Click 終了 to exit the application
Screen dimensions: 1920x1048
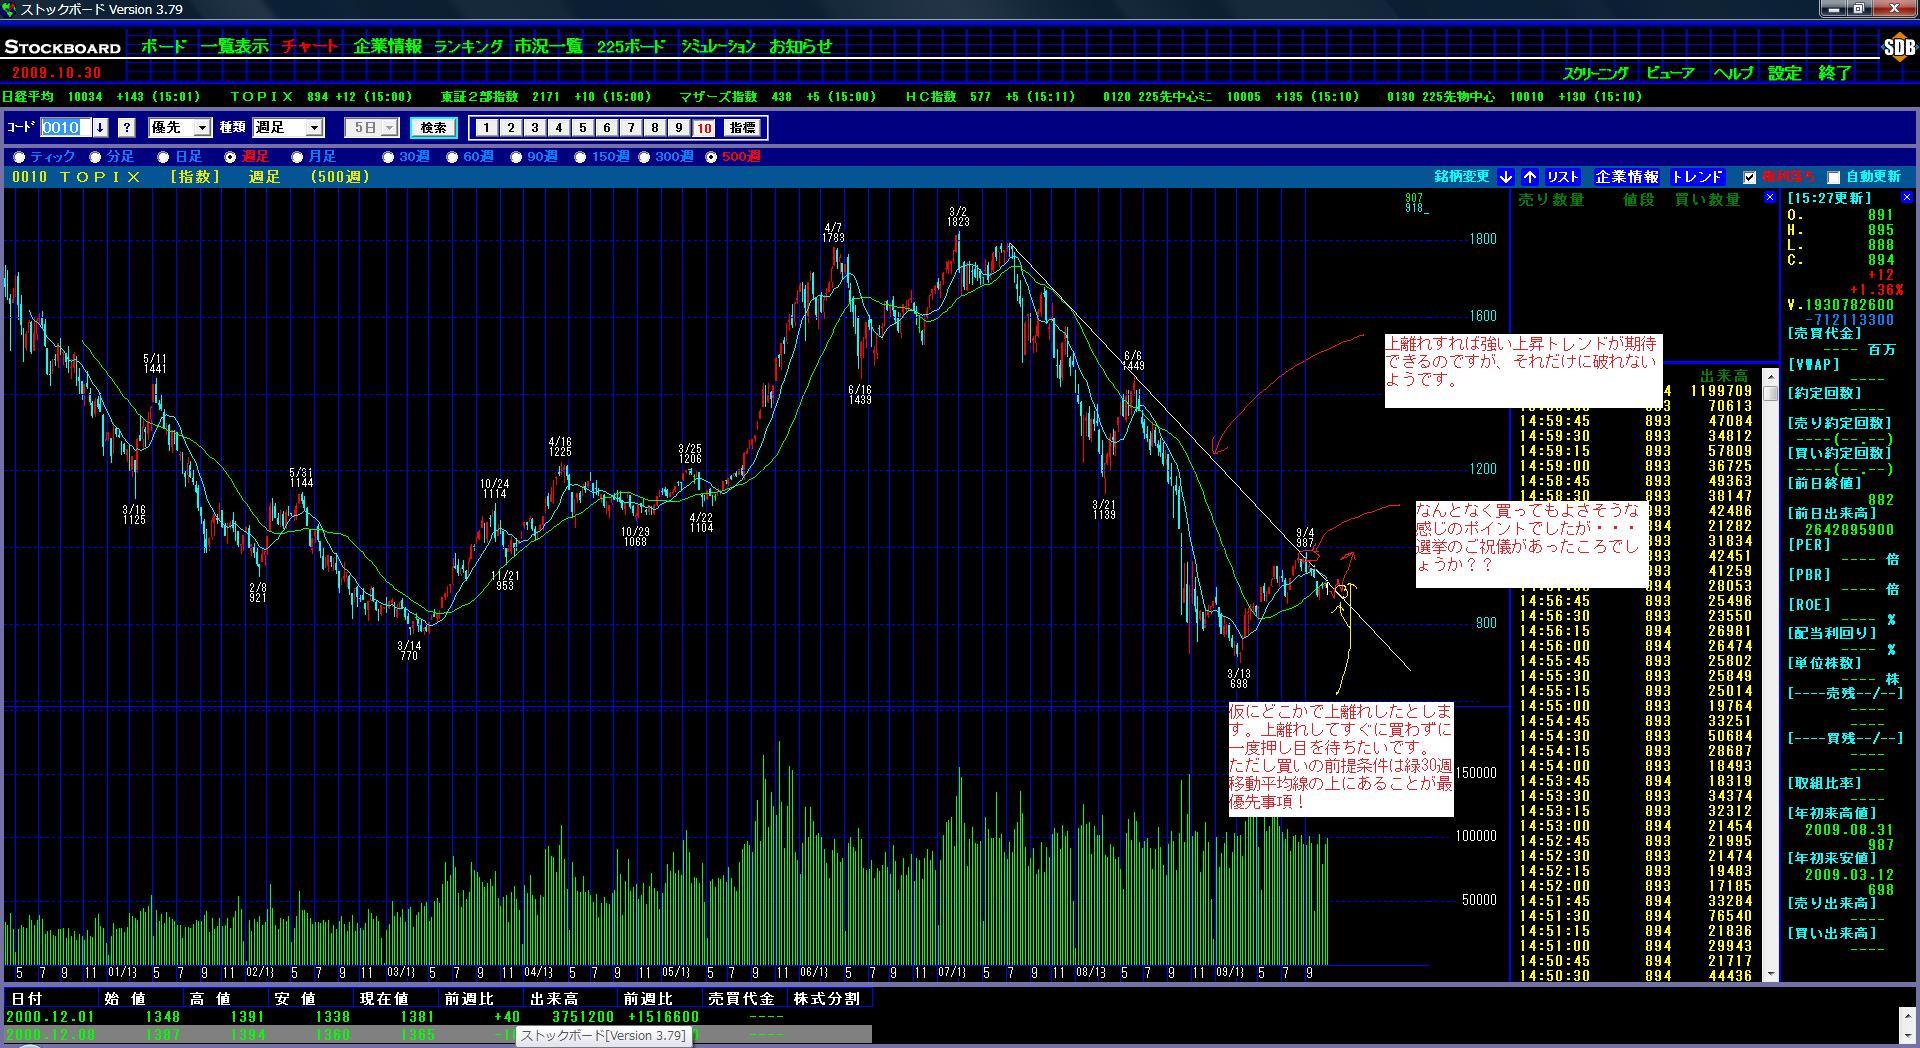coord(1835,73)
